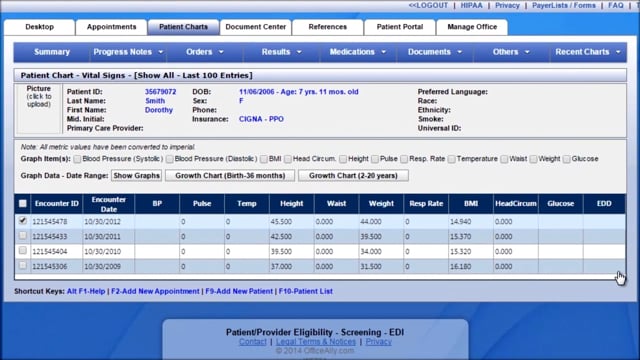Screen dimensions: 640x360
Task: Open the Manage Office tab
Action: point(472,27)
